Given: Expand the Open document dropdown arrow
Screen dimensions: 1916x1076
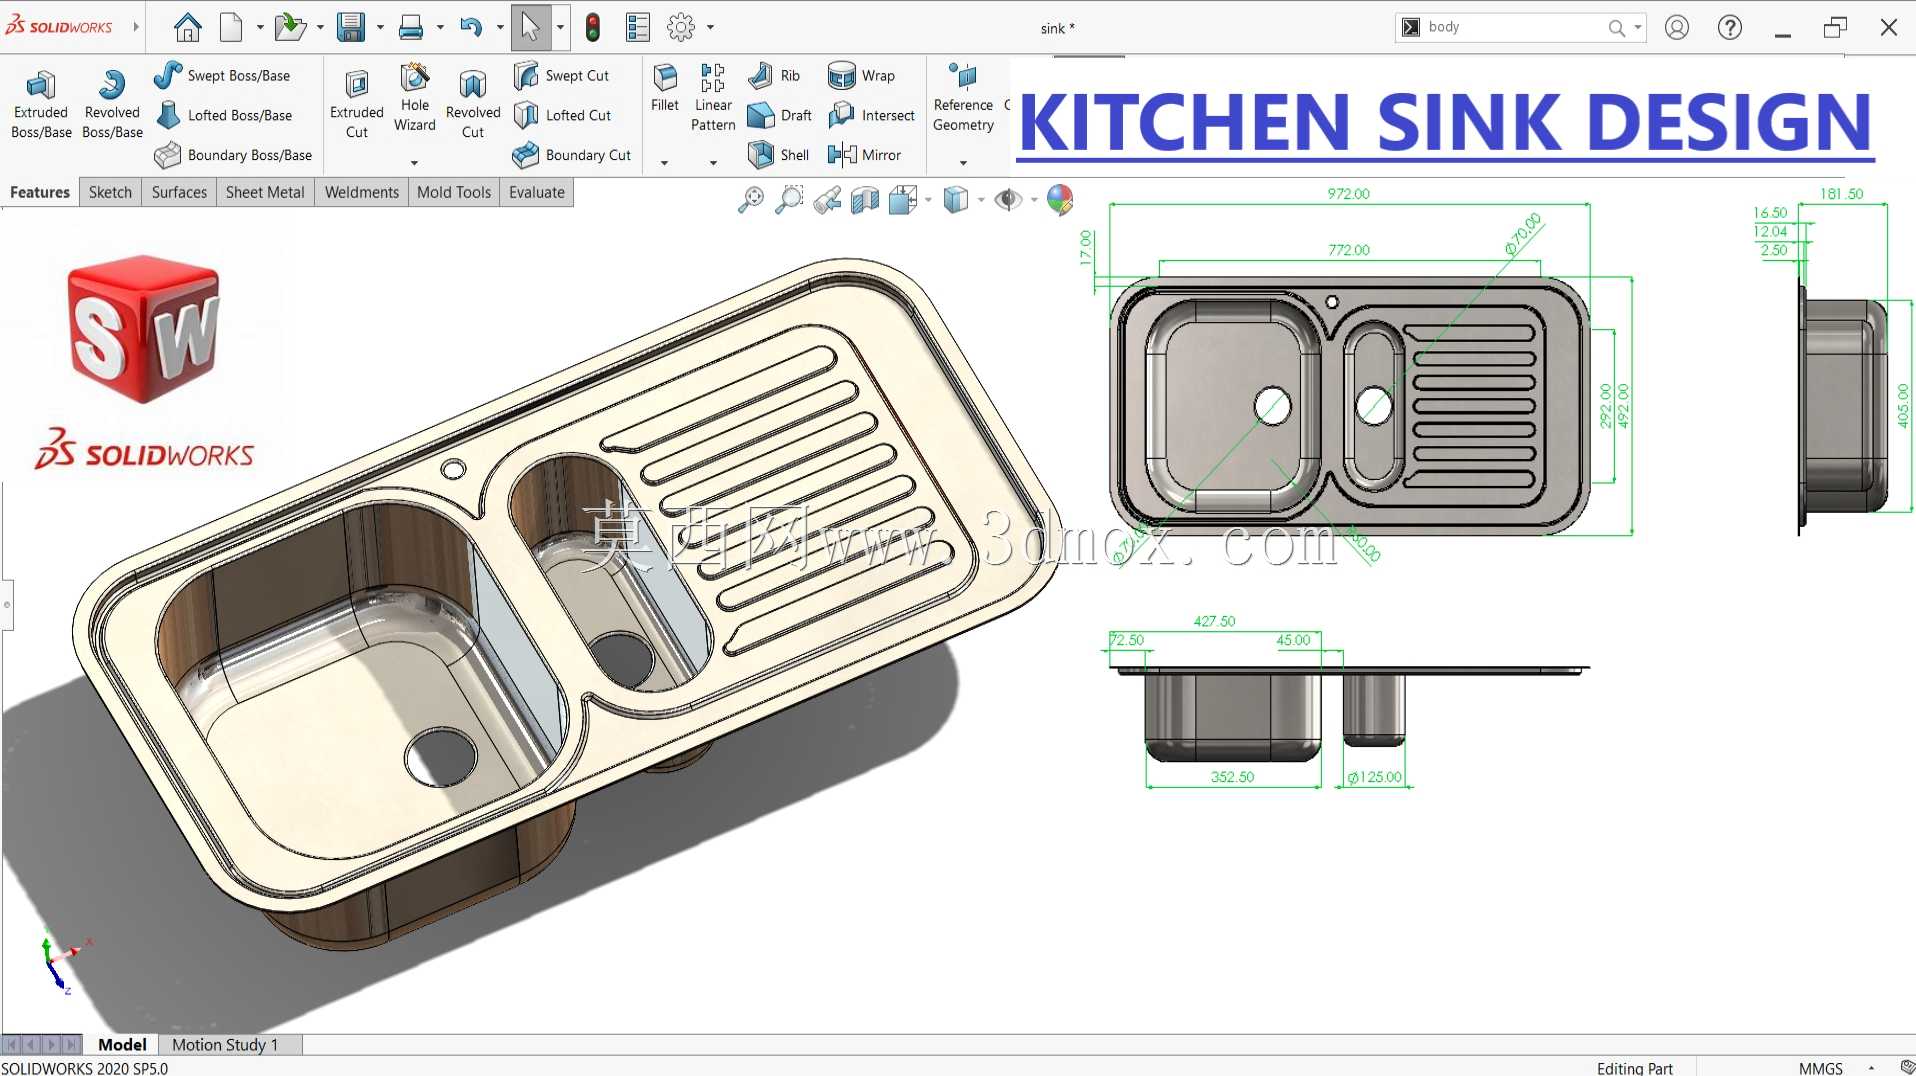Looking at the screenshot, I should (320, 27).
